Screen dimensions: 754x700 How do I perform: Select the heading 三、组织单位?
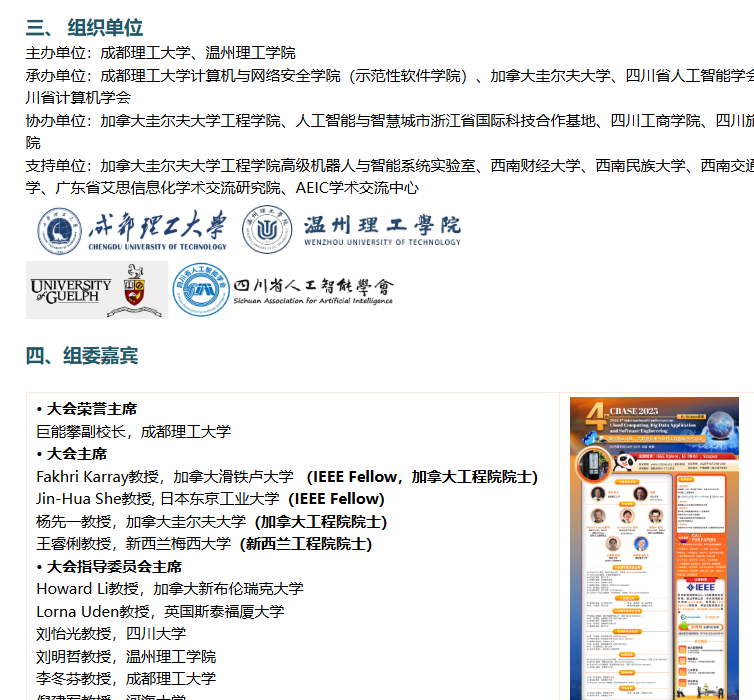point(84,27)
